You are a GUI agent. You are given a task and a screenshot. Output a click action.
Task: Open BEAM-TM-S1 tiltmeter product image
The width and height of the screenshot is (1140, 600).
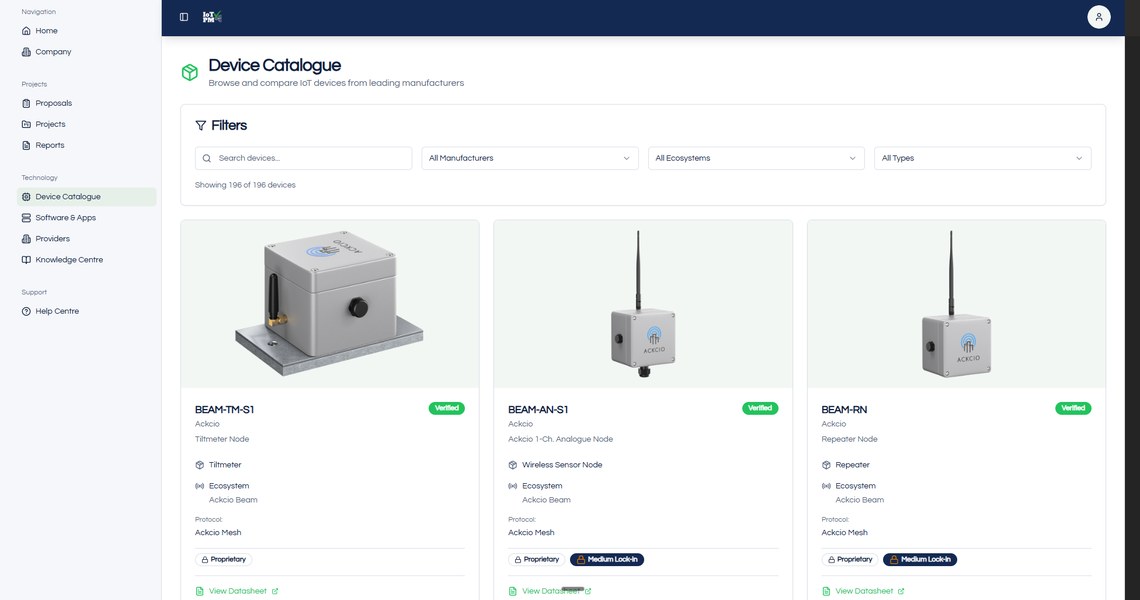330,304
